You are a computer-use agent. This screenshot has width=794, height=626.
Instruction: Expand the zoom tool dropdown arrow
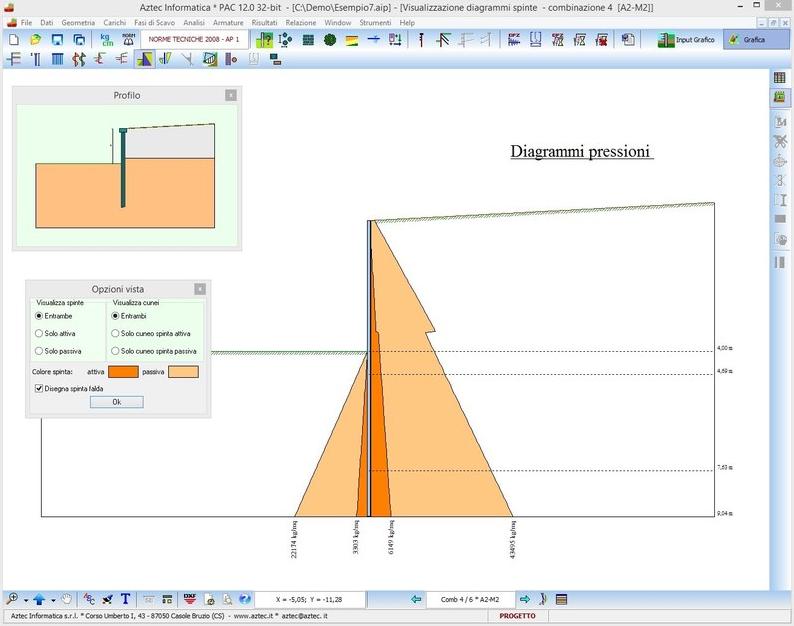[x=25, y=599]
